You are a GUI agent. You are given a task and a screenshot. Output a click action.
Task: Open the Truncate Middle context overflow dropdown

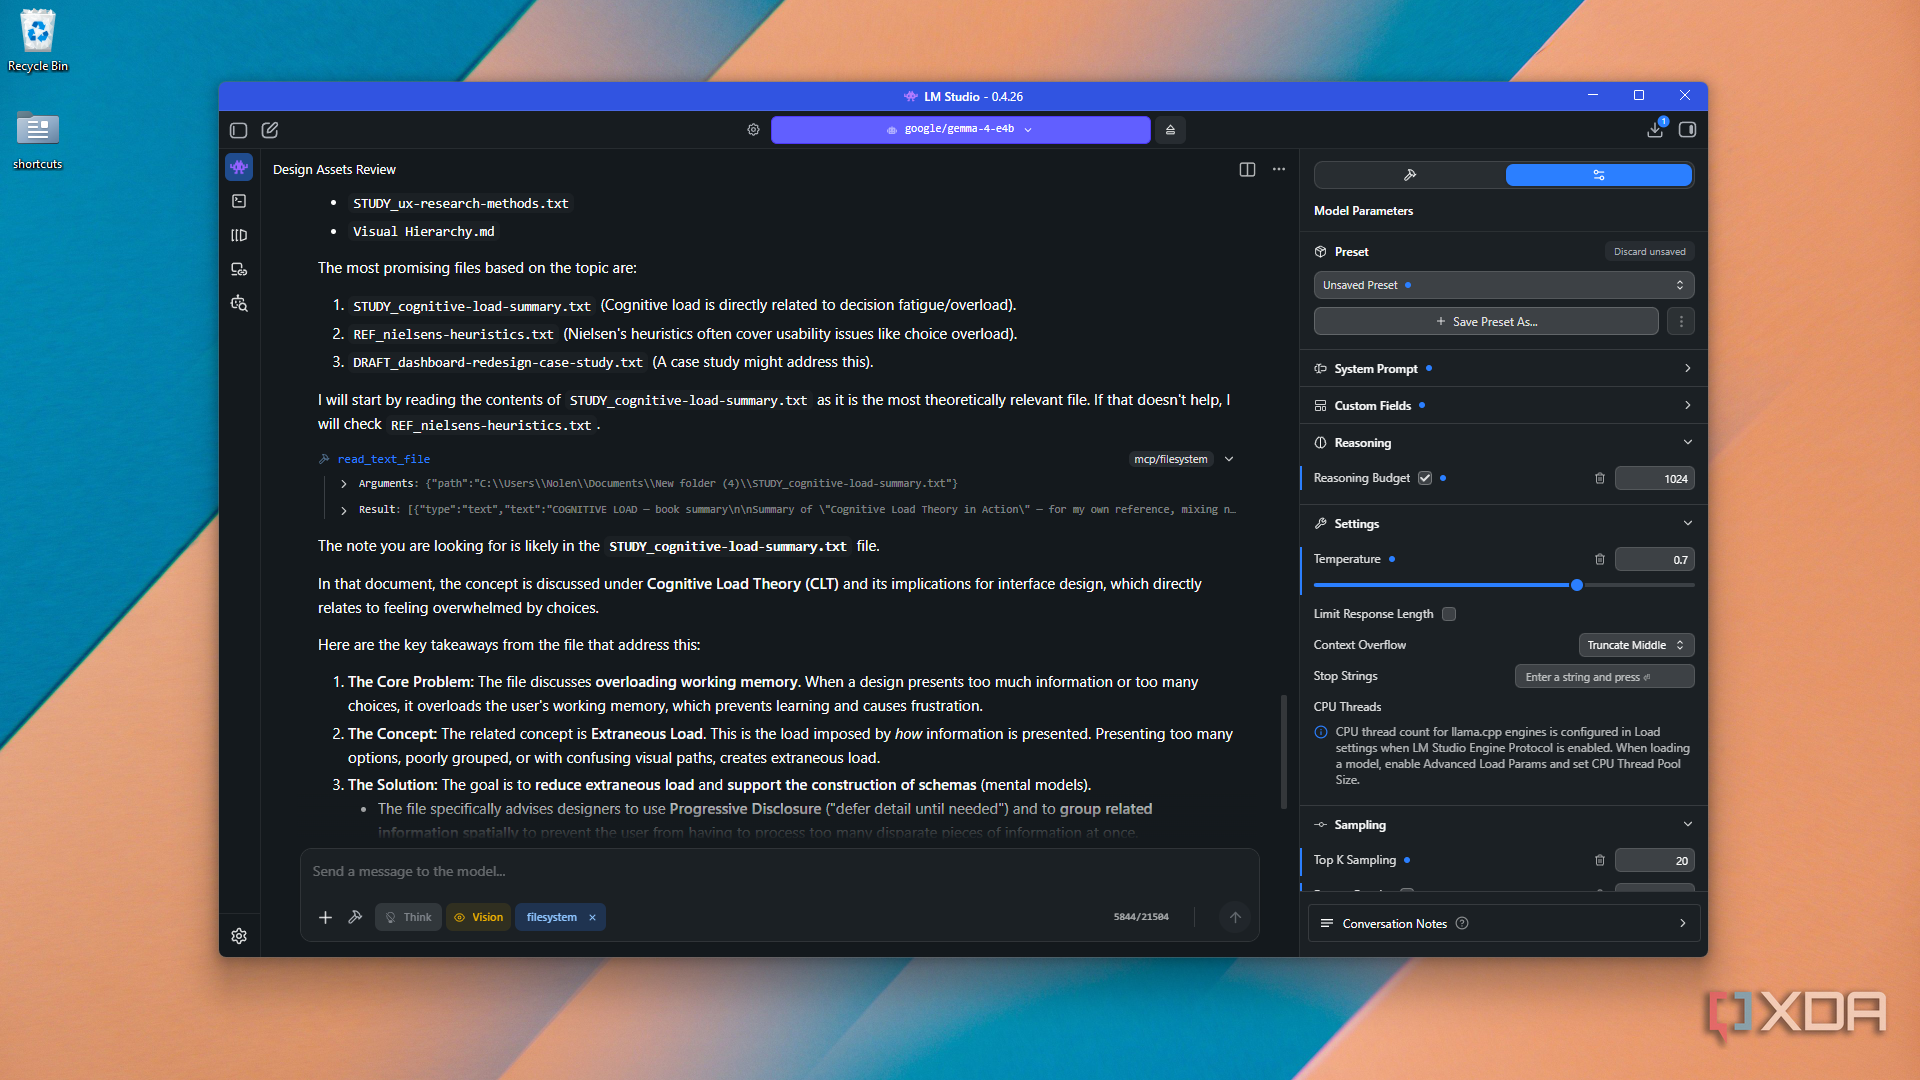coord(1636,645)
